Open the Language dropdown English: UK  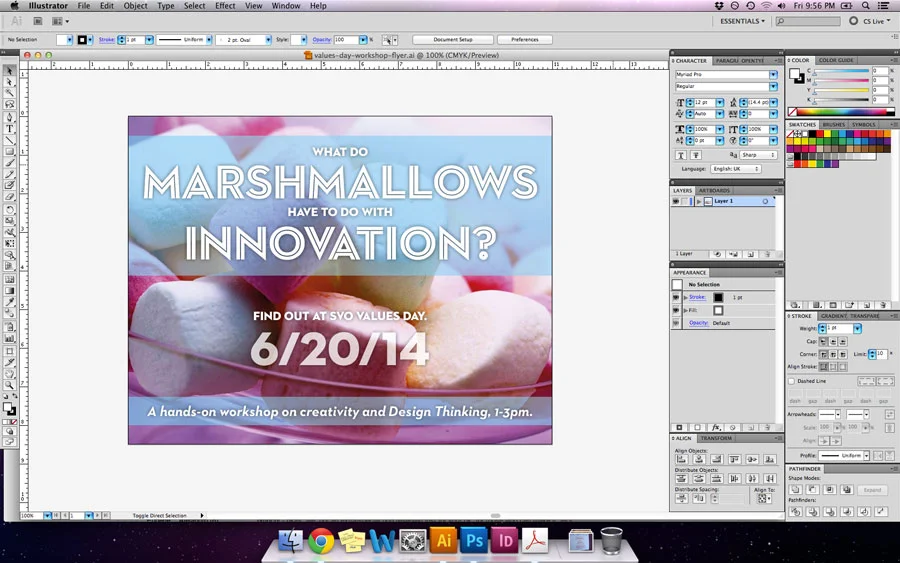coord(736,169)
